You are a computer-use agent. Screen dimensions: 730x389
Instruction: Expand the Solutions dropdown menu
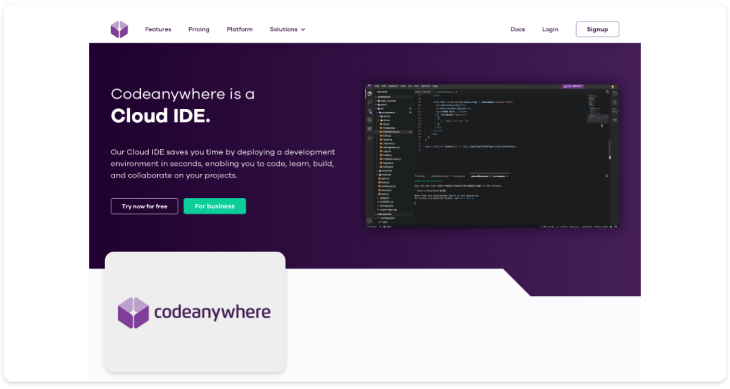[287, 29]
